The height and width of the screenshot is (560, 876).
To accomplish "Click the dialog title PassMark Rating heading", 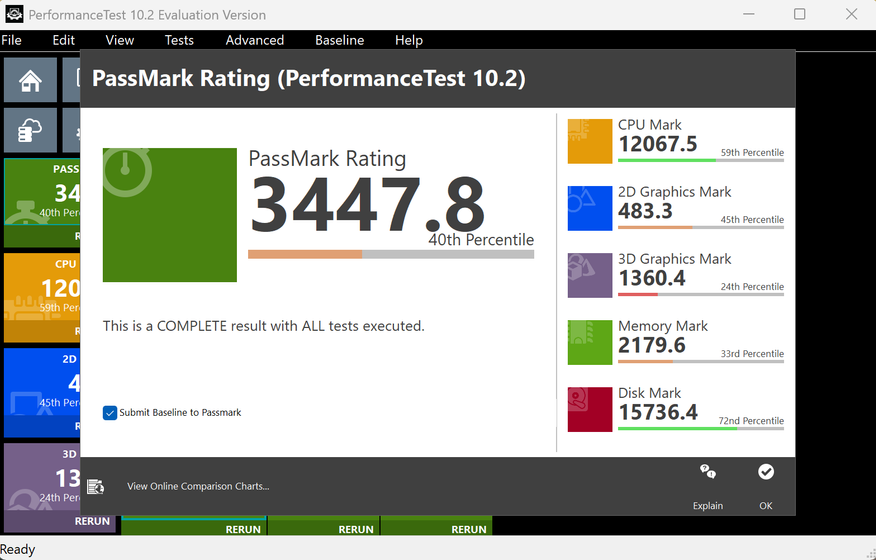I will point(309,78).
